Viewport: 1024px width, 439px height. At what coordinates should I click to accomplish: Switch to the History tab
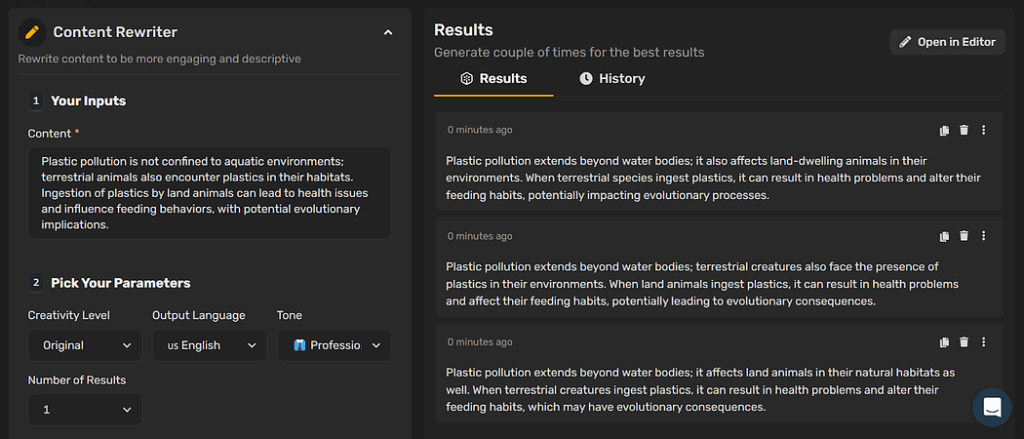pos(613,79)
